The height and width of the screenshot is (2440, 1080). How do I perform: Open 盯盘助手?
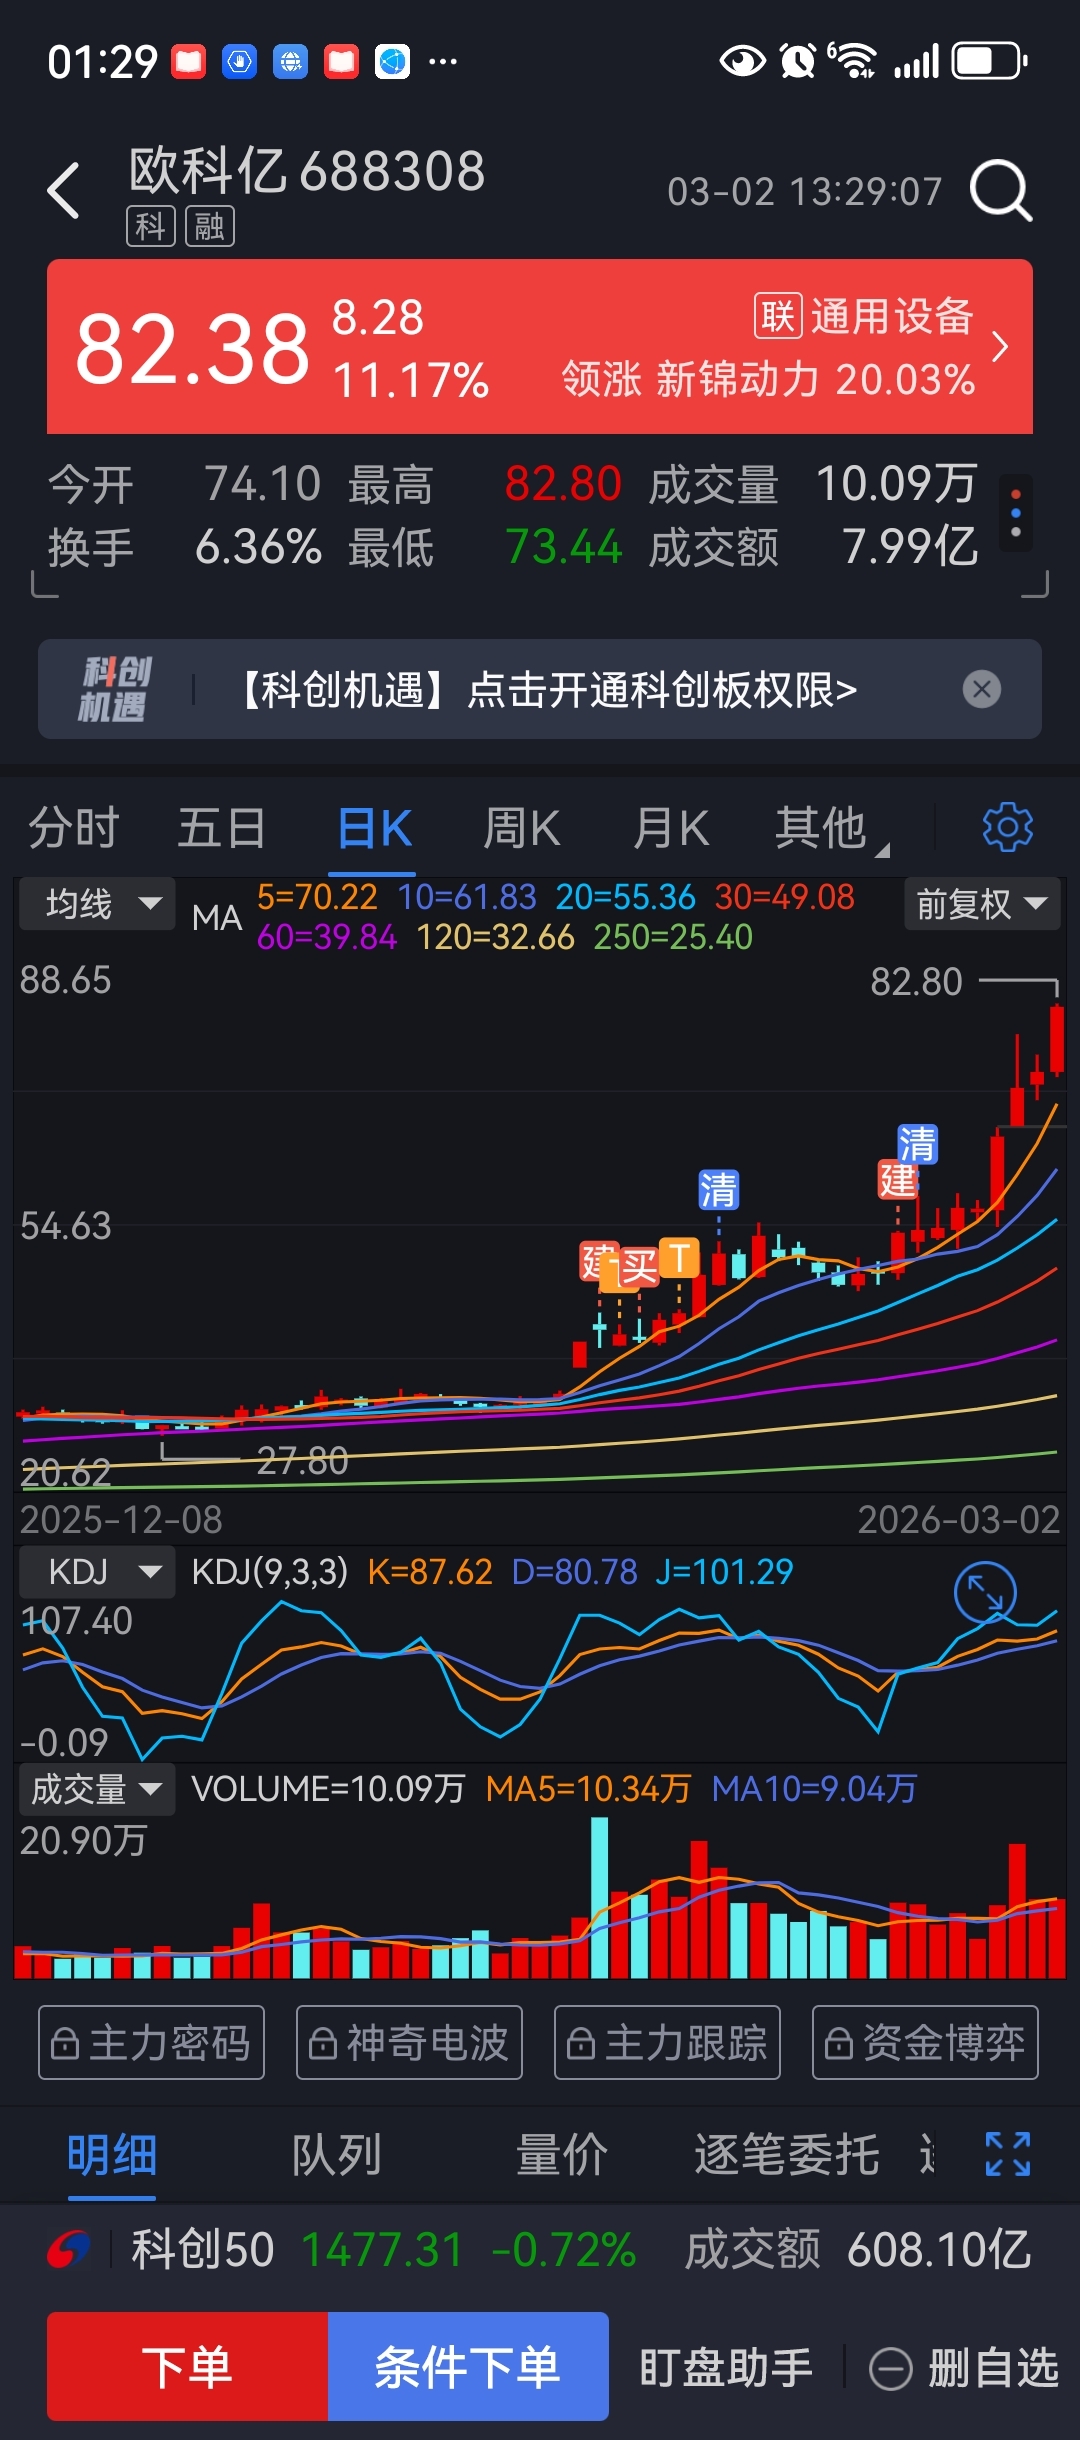[726, 2368]
